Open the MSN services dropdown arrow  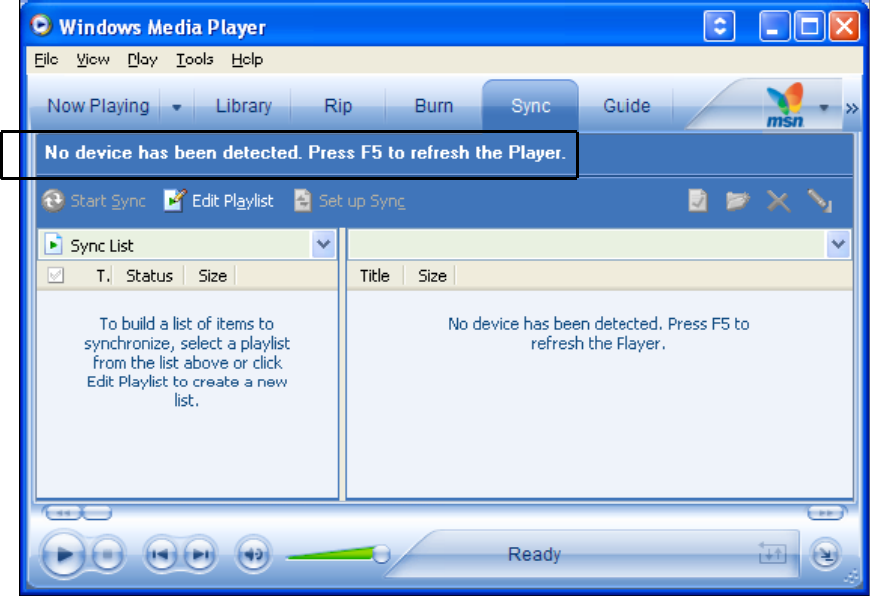coord(824,107)
